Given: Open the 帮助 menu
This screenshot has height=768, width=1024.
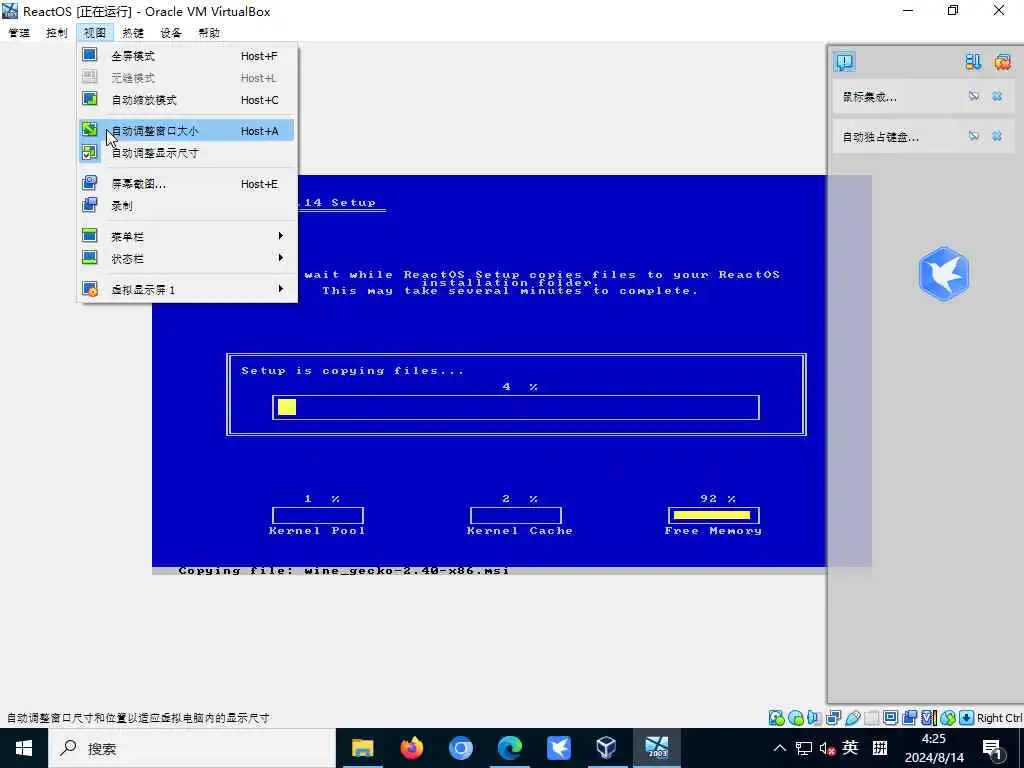Looking at the screenshot, I should [209, 33].
